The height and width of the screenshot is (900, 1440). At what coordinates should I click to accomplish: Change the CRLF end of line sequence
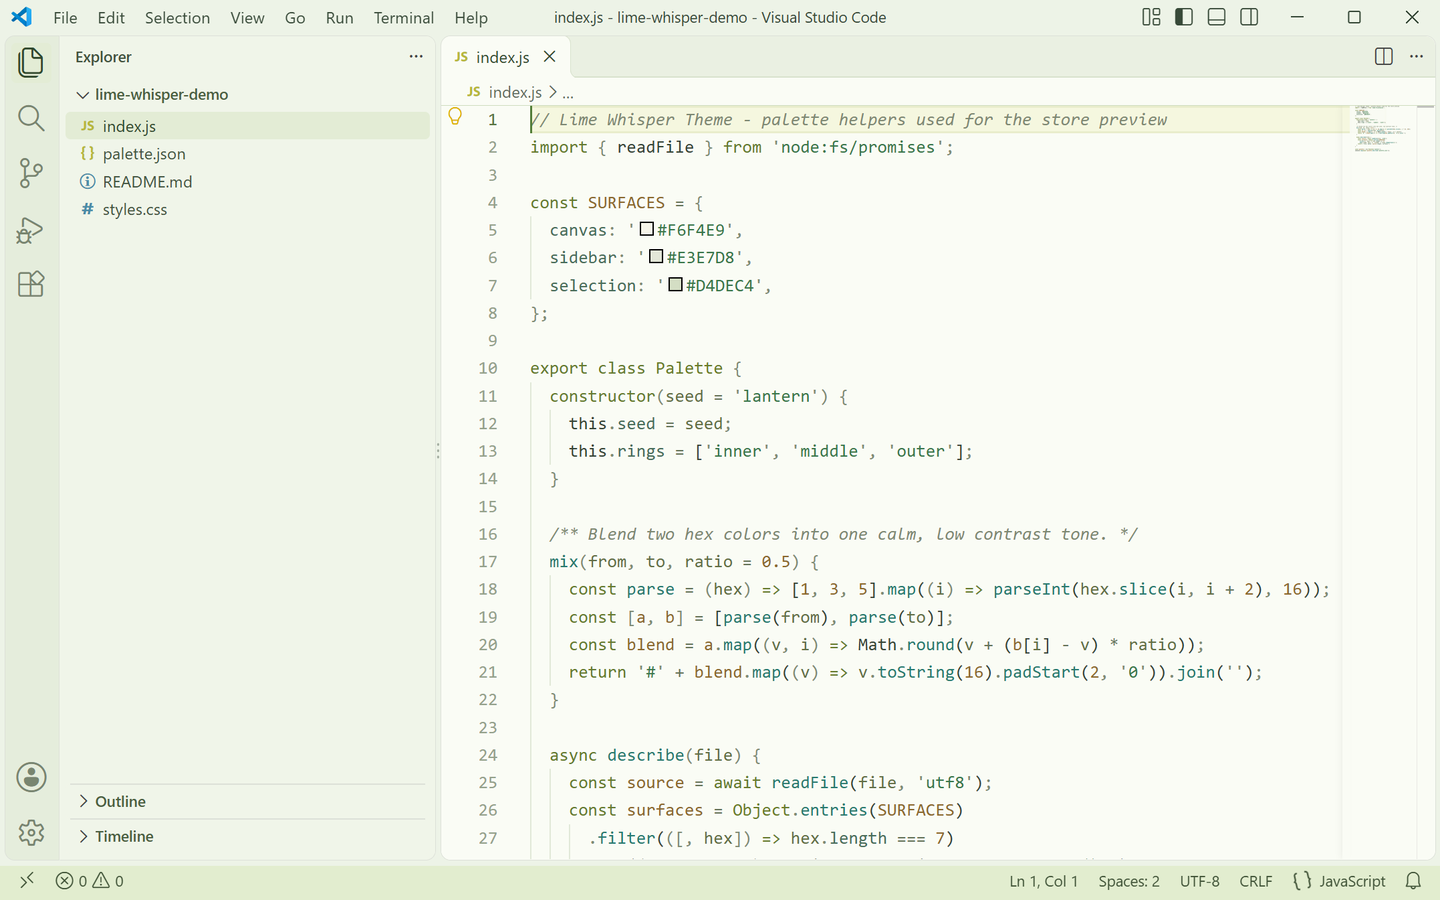click(1256, 881)
